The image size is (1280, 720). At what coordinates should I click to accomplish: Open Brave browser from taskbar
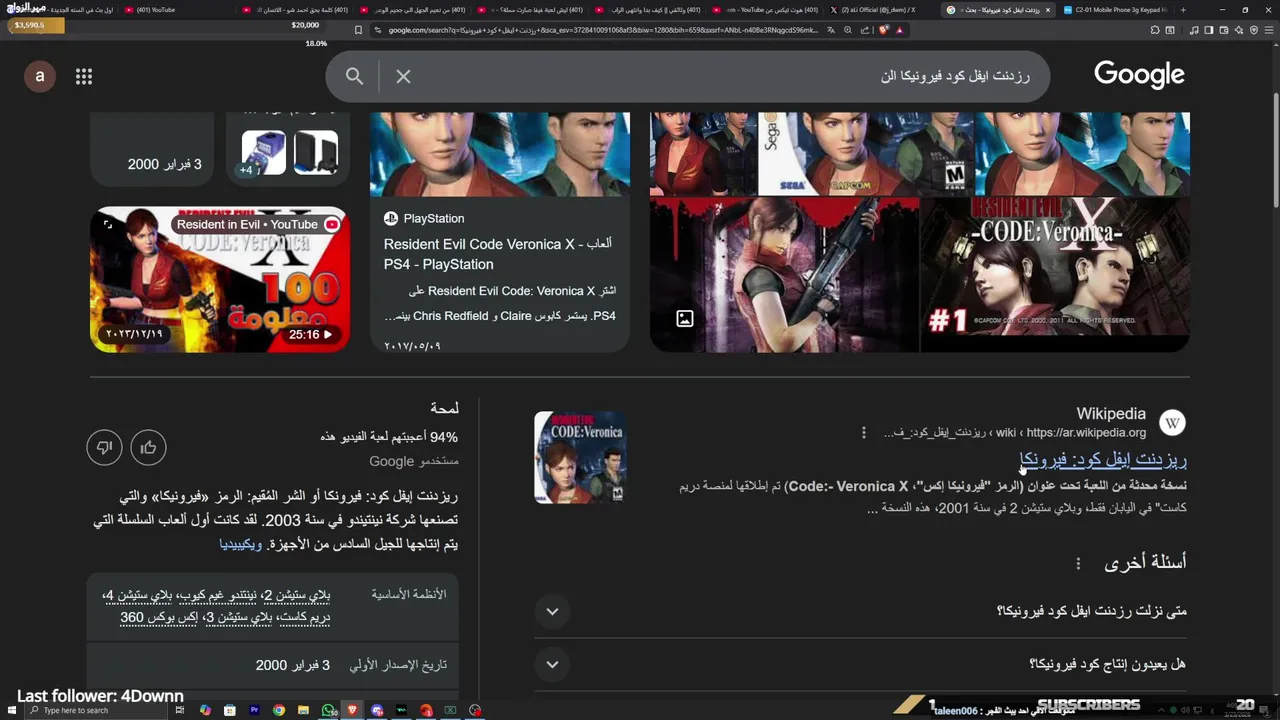click(x=352, y=710)
